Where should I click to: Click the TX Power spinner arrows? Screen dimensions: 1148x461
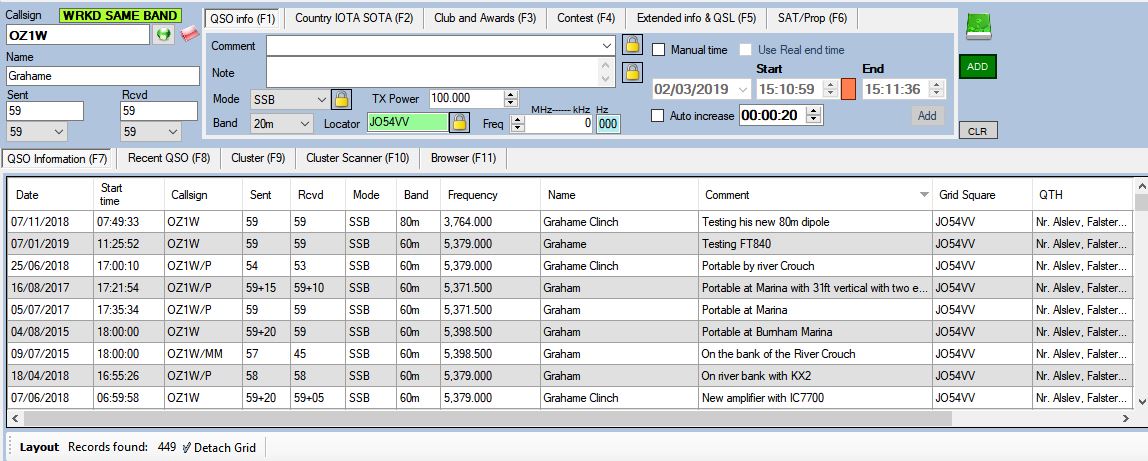pos(511,98)
